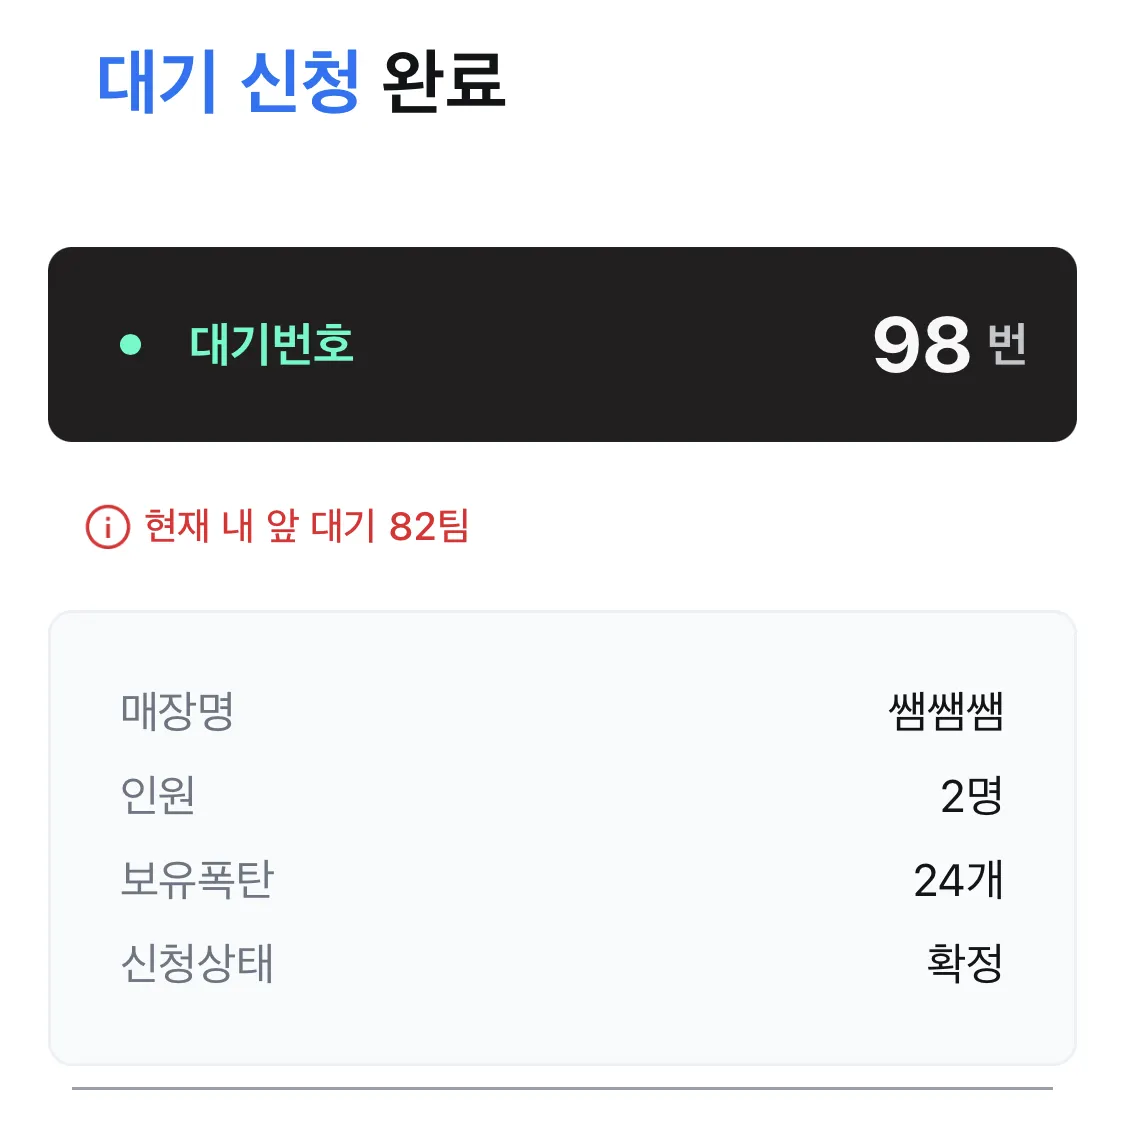The width and height of the screenshot is (1125, 1125).
Task: Click the 보유폭탄 row label
Action: [x=197, y=879]
